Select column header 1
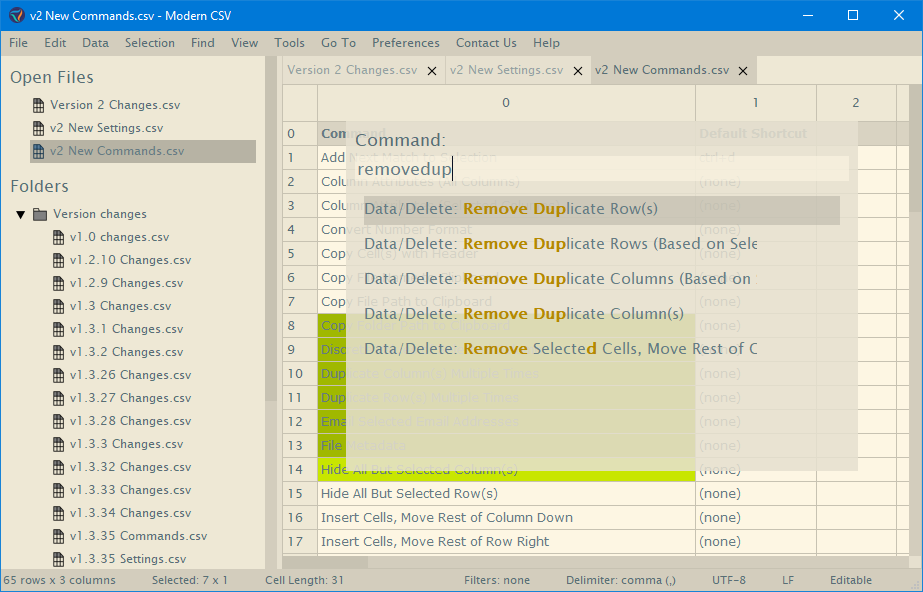Viewport: 923px width, 592px height. (x=756, y=103)
